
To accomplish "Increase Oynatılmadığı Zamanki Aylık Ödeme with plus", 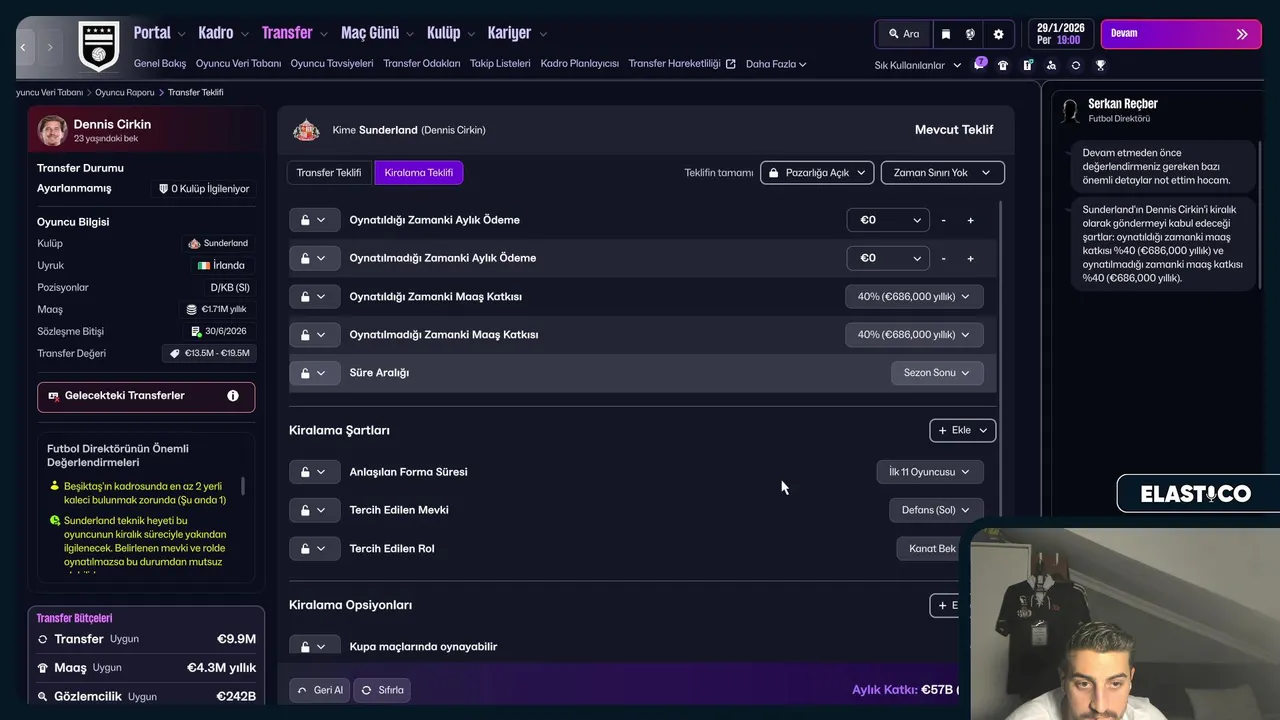I will point(970,258).
